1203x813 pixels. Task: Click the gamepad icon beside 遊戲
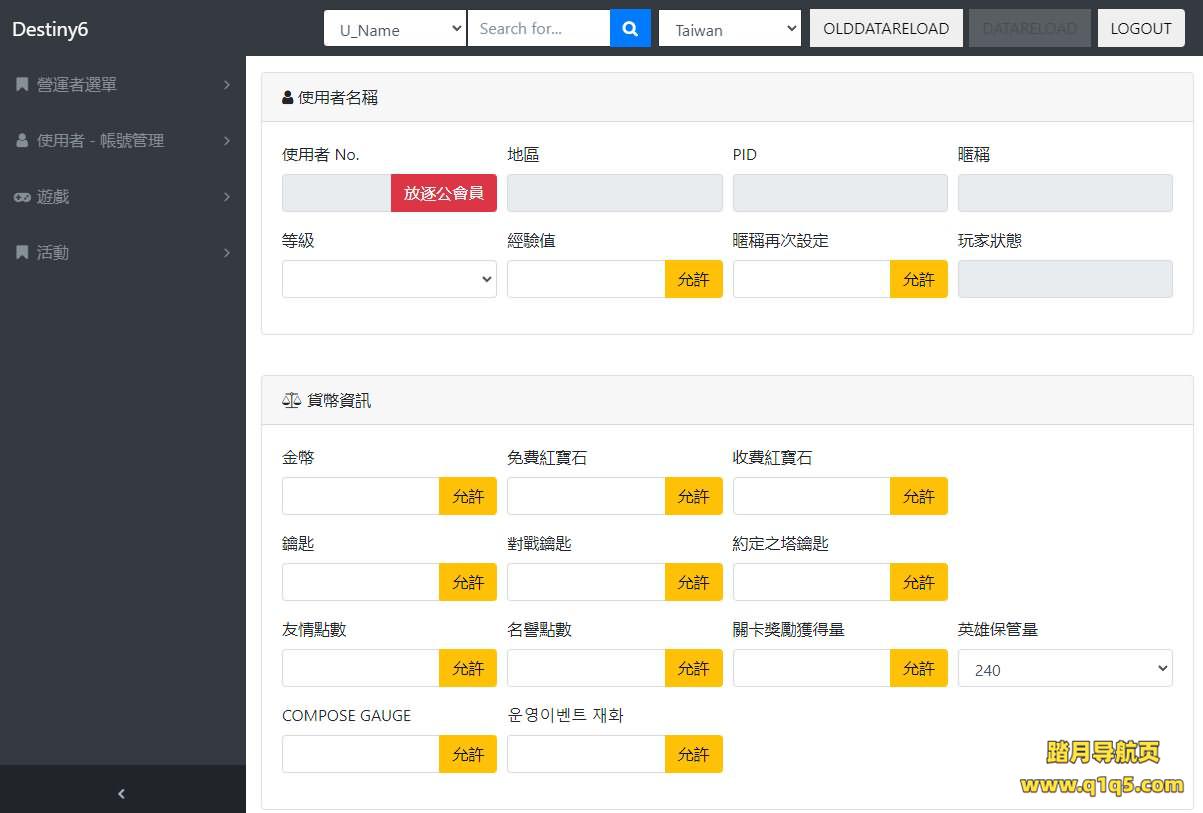tap(22, 197)
